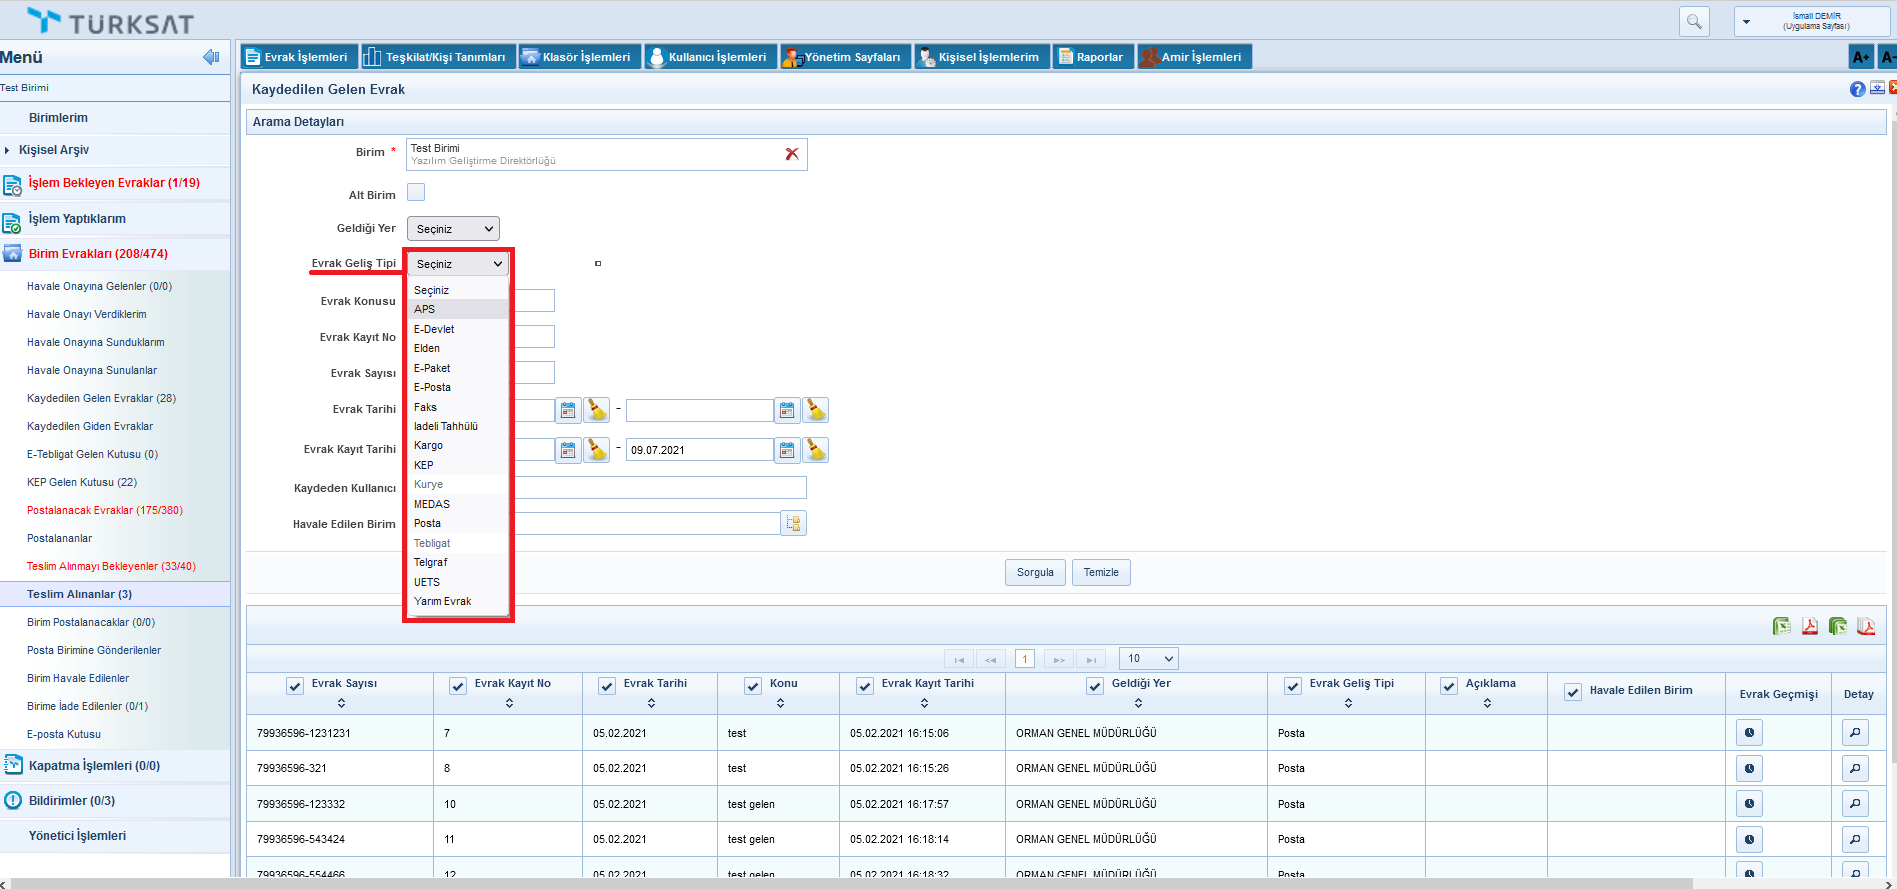
Task: Collapse the Menü sidebar with arrow icon
Action: click(x=211, y=57)
